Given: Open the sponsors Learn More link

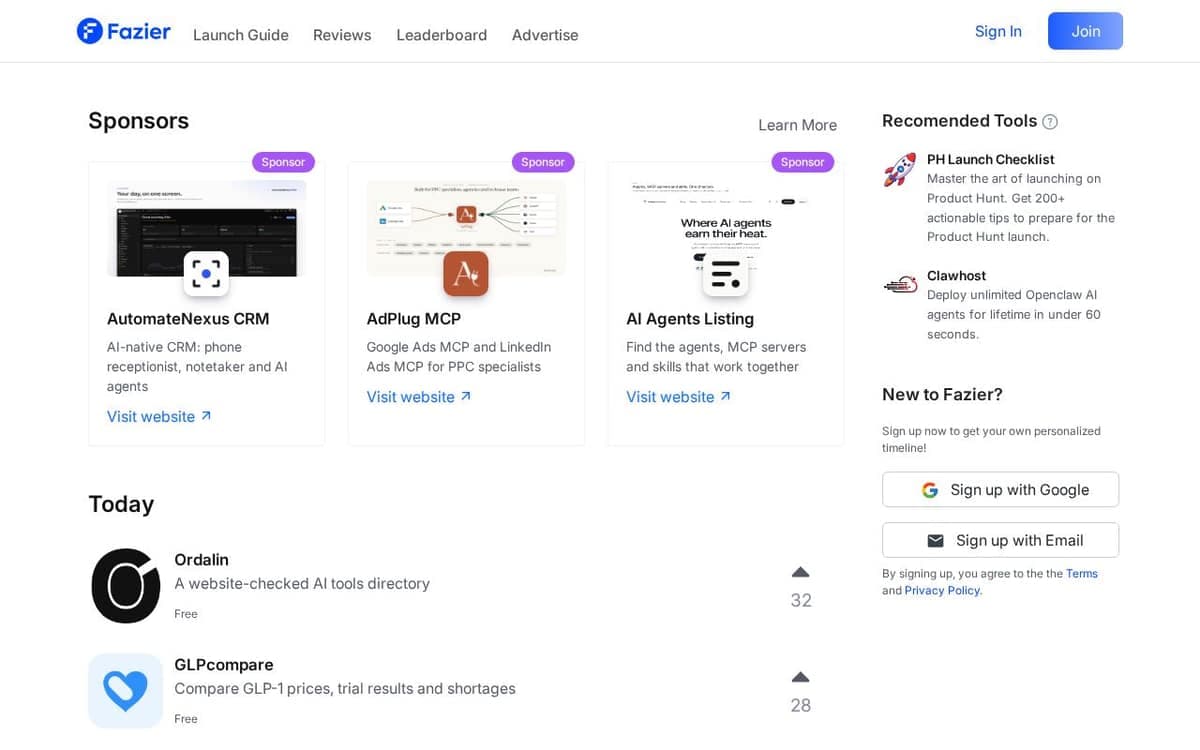Looking at the screenshot, I should pyautogui.click(x=797, y=125).
